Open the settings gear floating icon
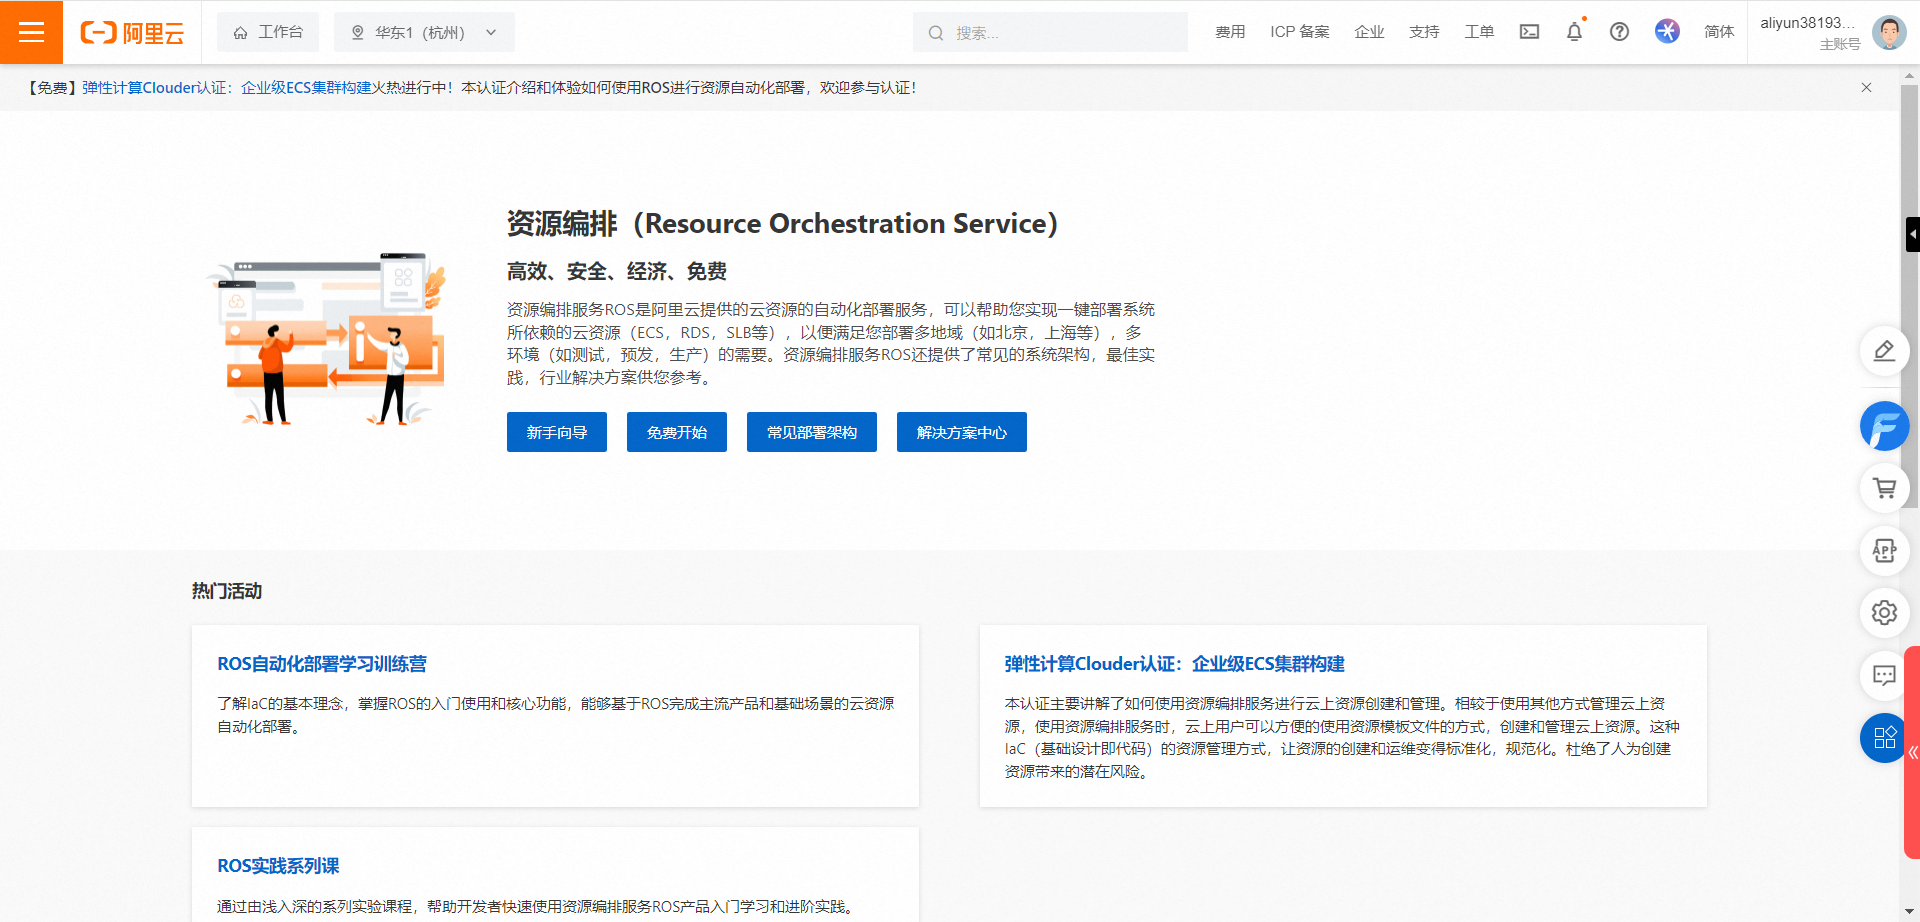 point(1884,613)
